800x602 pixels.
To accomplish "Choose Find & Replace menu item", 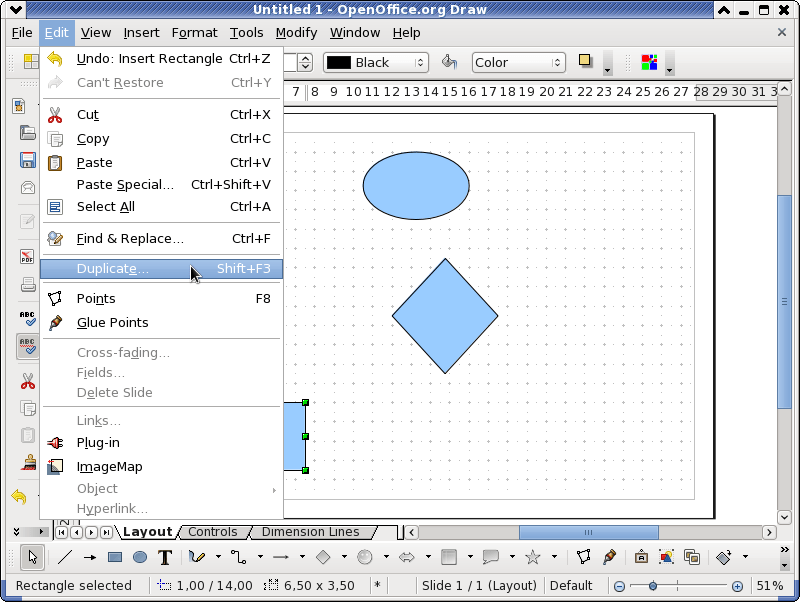I will tap(161, 239).
